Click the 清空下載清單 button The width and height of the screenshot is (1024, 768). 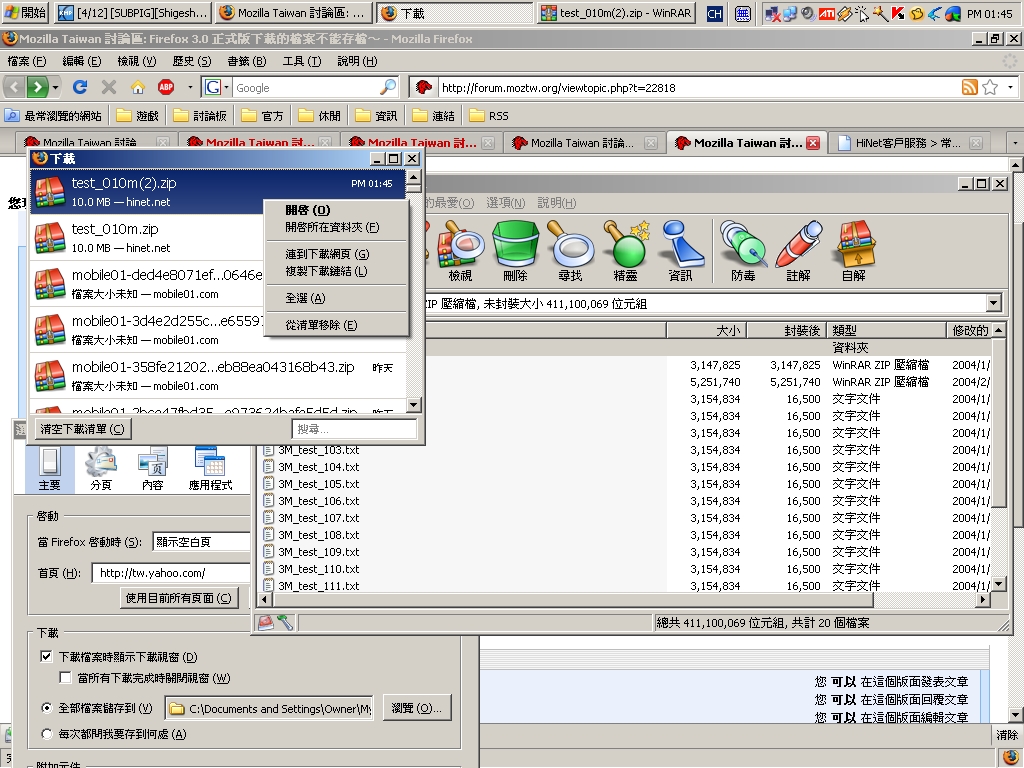pyautogui.click(x=82, y=429)
